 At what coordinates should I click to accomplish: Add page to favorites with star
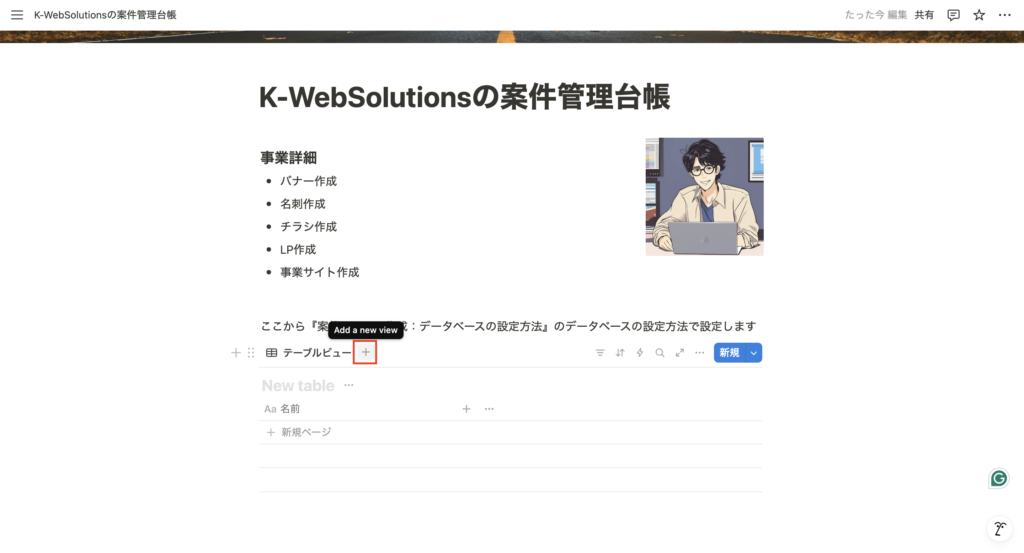coord(979,14)
